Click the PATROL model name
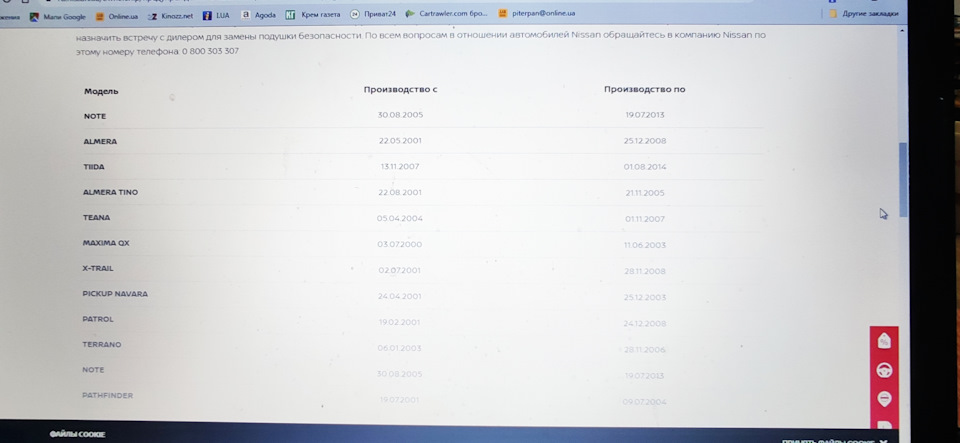960x443 pixels. (98, 319)
